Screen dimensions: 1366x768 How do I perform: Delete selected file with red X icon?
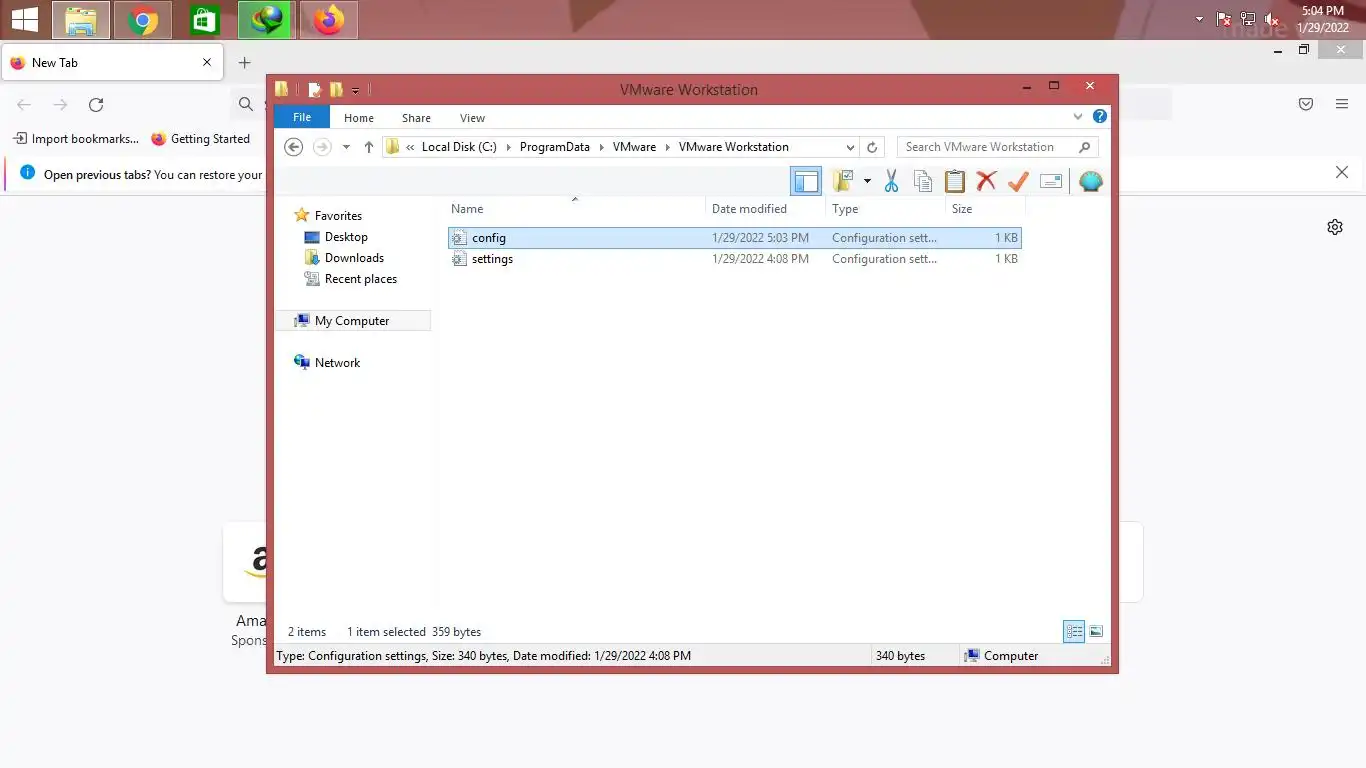pos(987,181)
